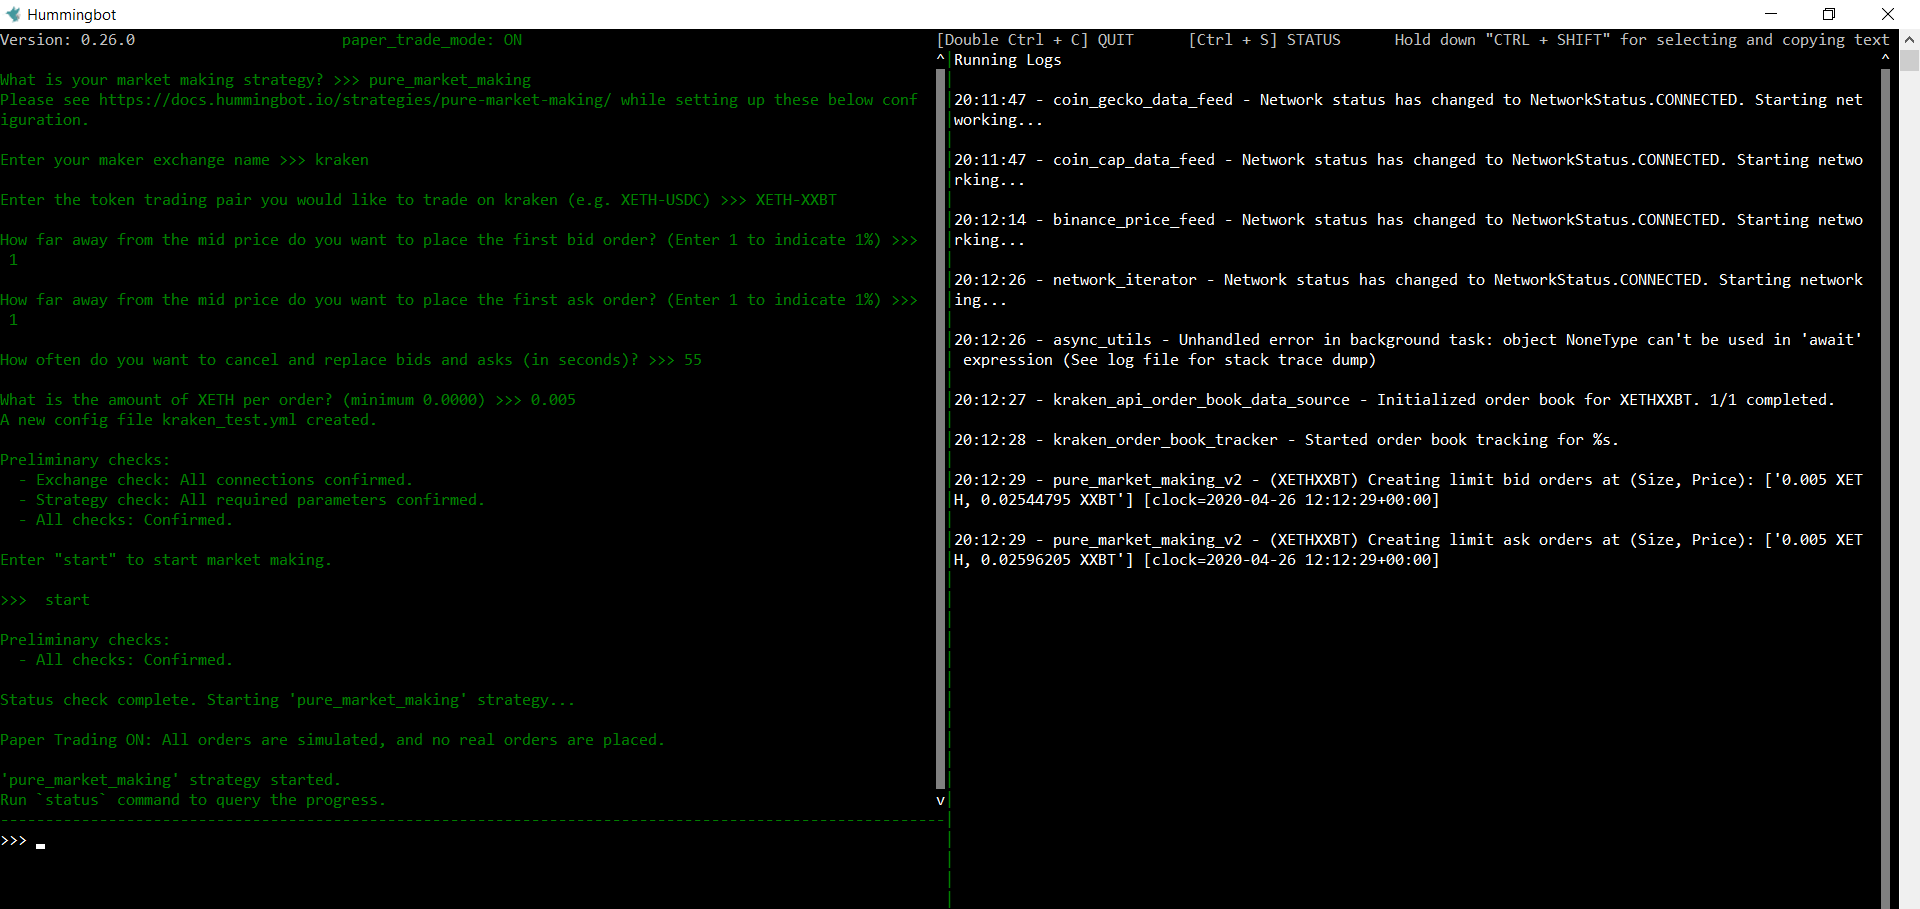Click up arrow on the Running Logs scrollbar
The width and height of the screenshot is (1920, 909).
click(1886, 57)
